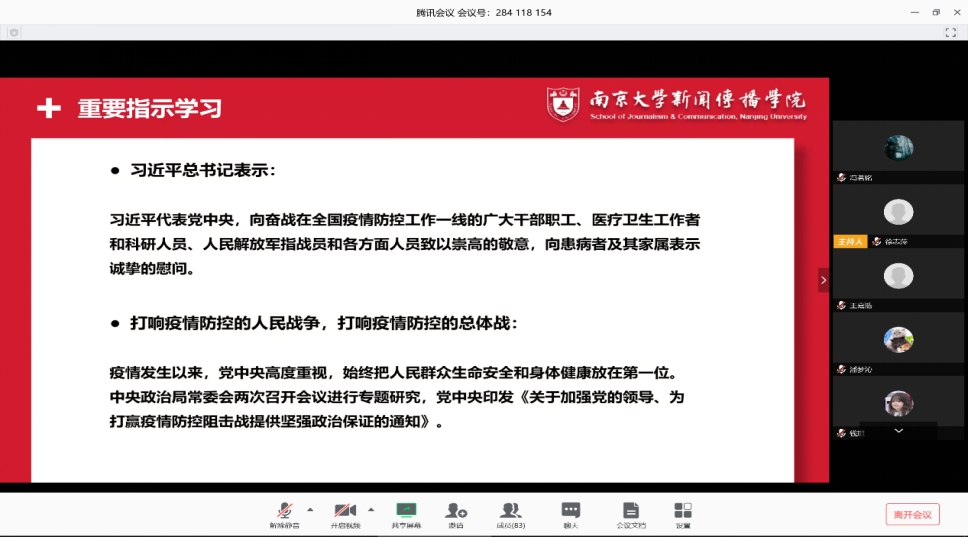Turn on the camera (开启视频)
968x538 pixels.
click(x=346, y=513)
